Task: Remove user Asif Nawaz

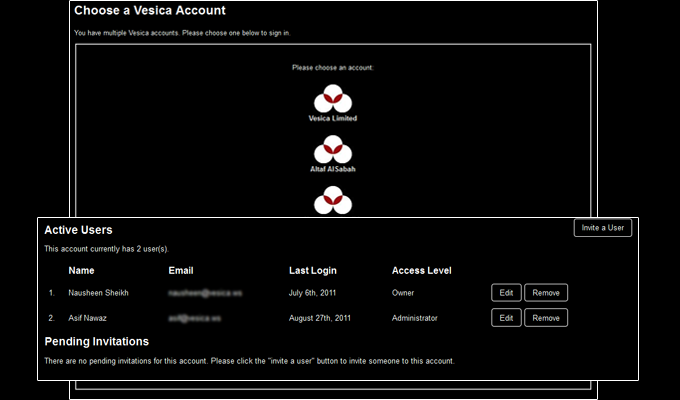Action: 546,318
